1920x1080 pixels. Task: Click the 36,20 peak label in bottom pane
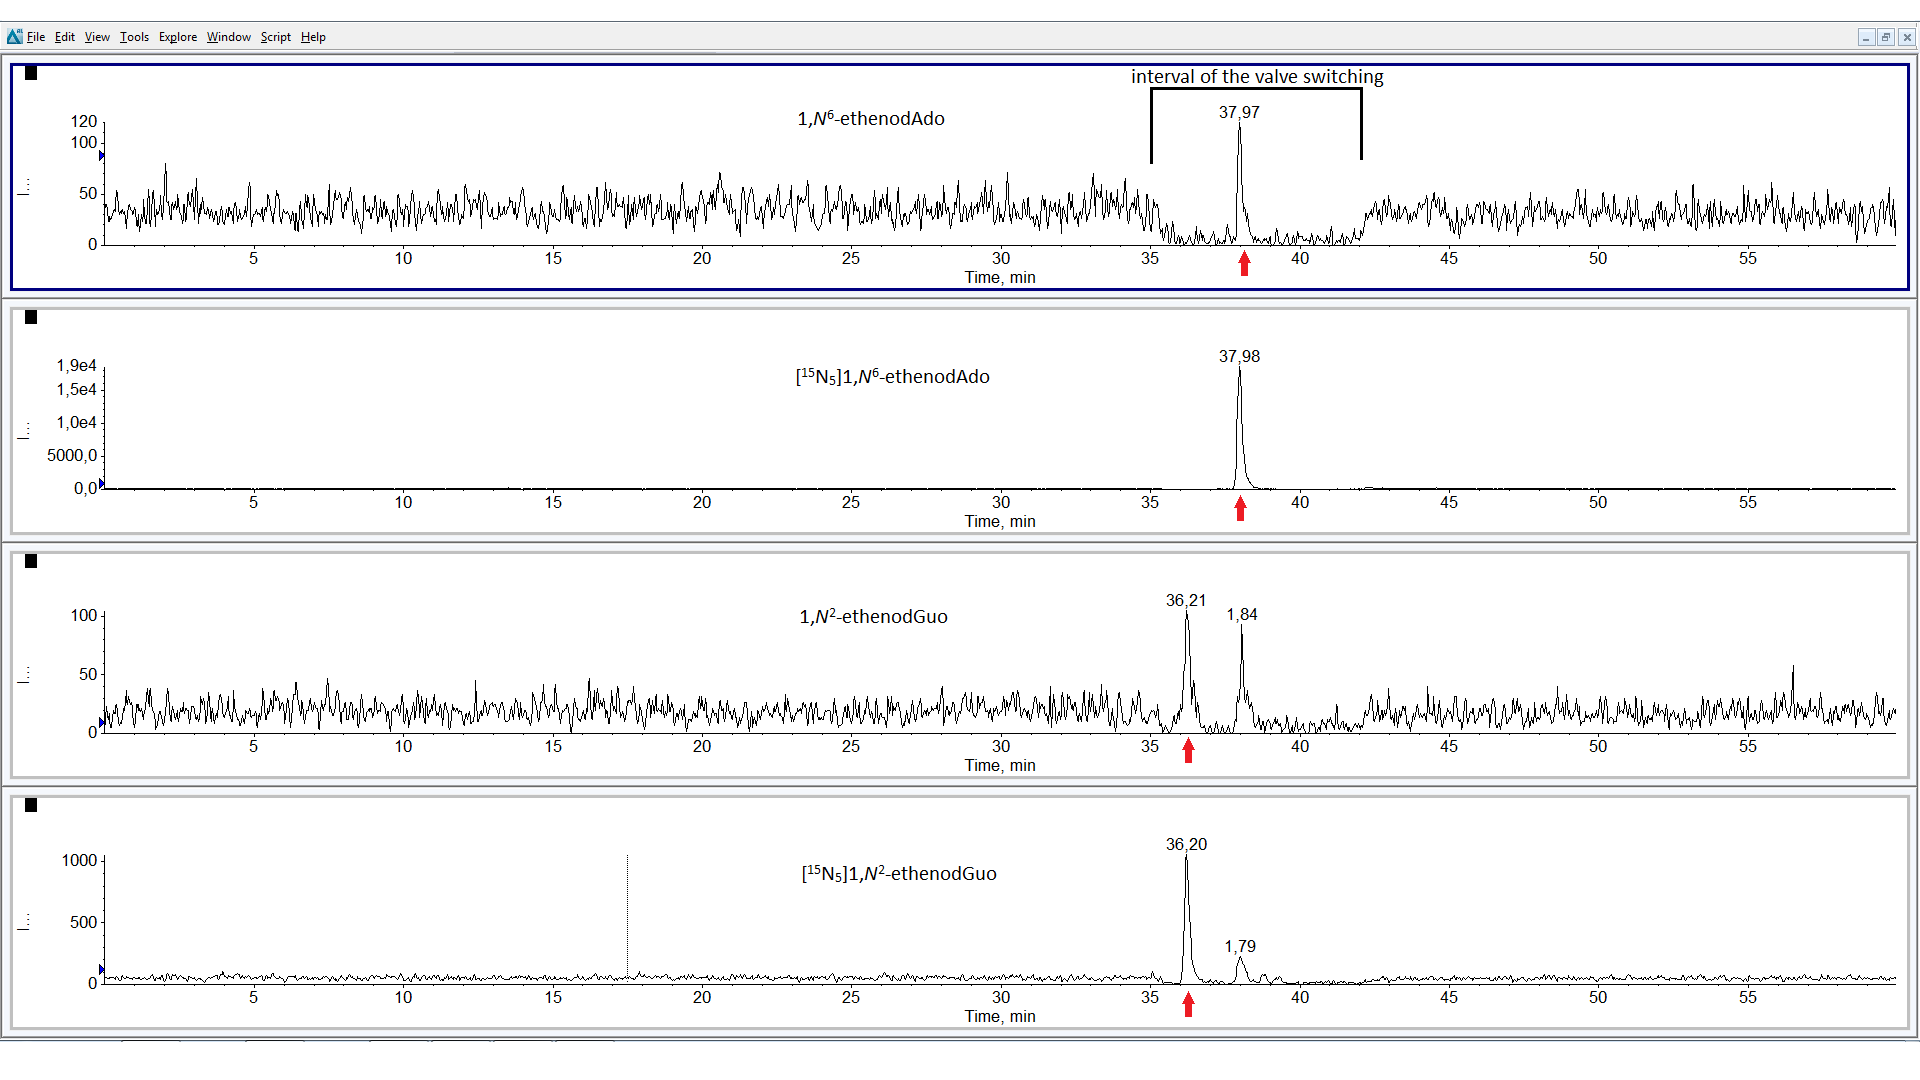(x=1186, y=844)
